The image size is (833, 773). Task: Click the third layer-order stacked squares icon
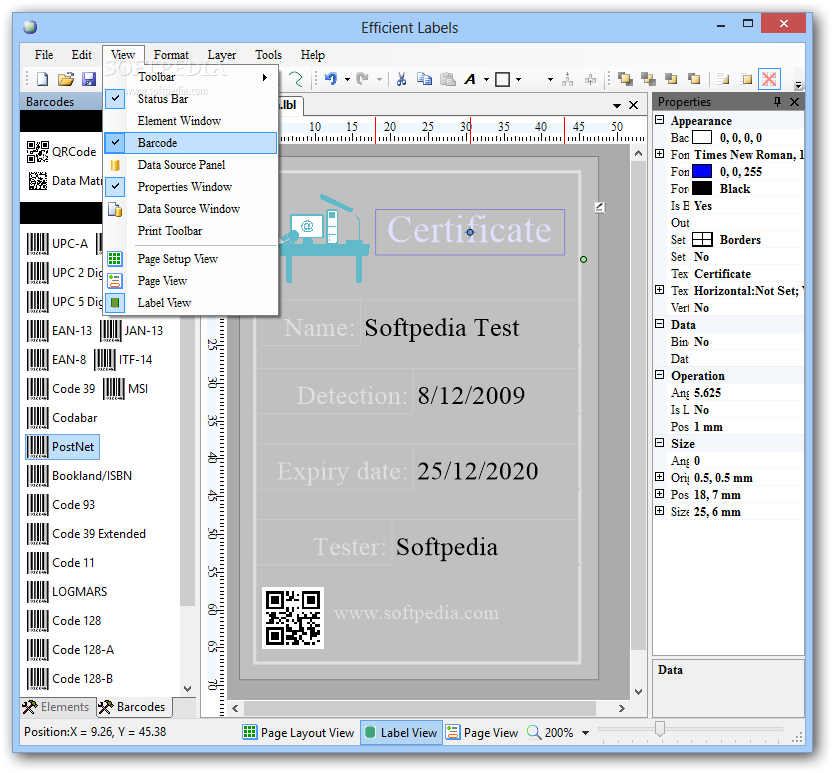672,80
